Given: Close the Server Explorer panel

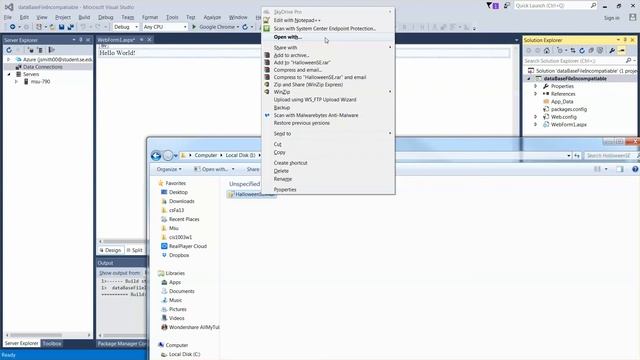Looking at the screenshot, I should 88,40.
